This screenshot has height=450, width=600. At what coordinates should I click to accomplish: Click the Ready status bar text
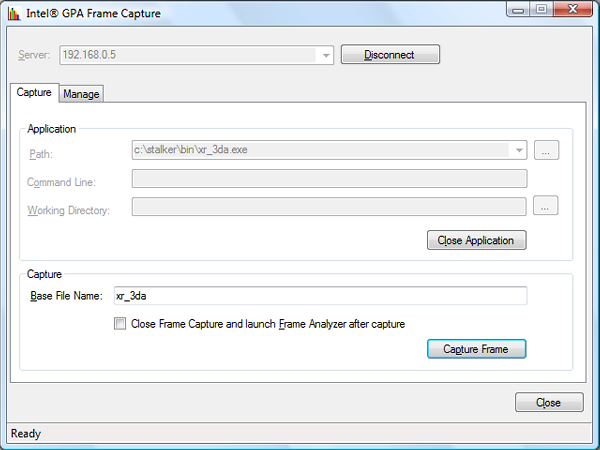click(26, 434)
